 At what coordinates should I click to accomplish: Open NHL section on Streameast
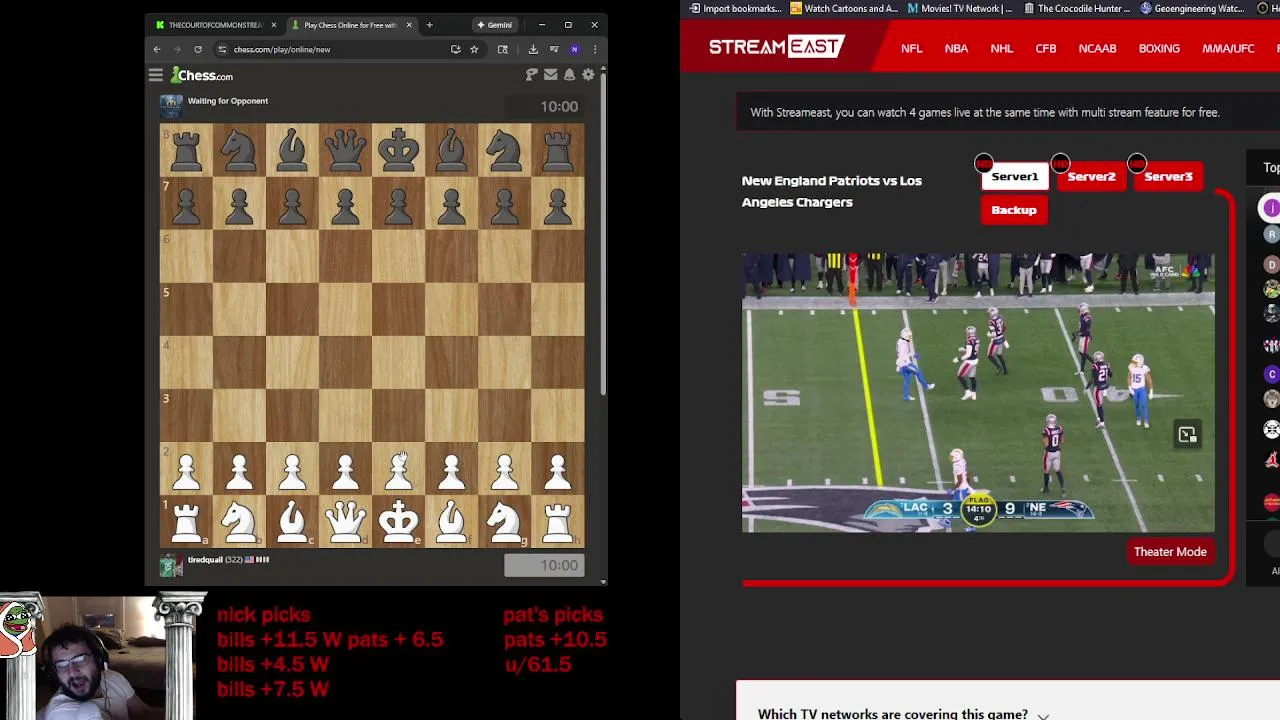tap(1001, 48)
